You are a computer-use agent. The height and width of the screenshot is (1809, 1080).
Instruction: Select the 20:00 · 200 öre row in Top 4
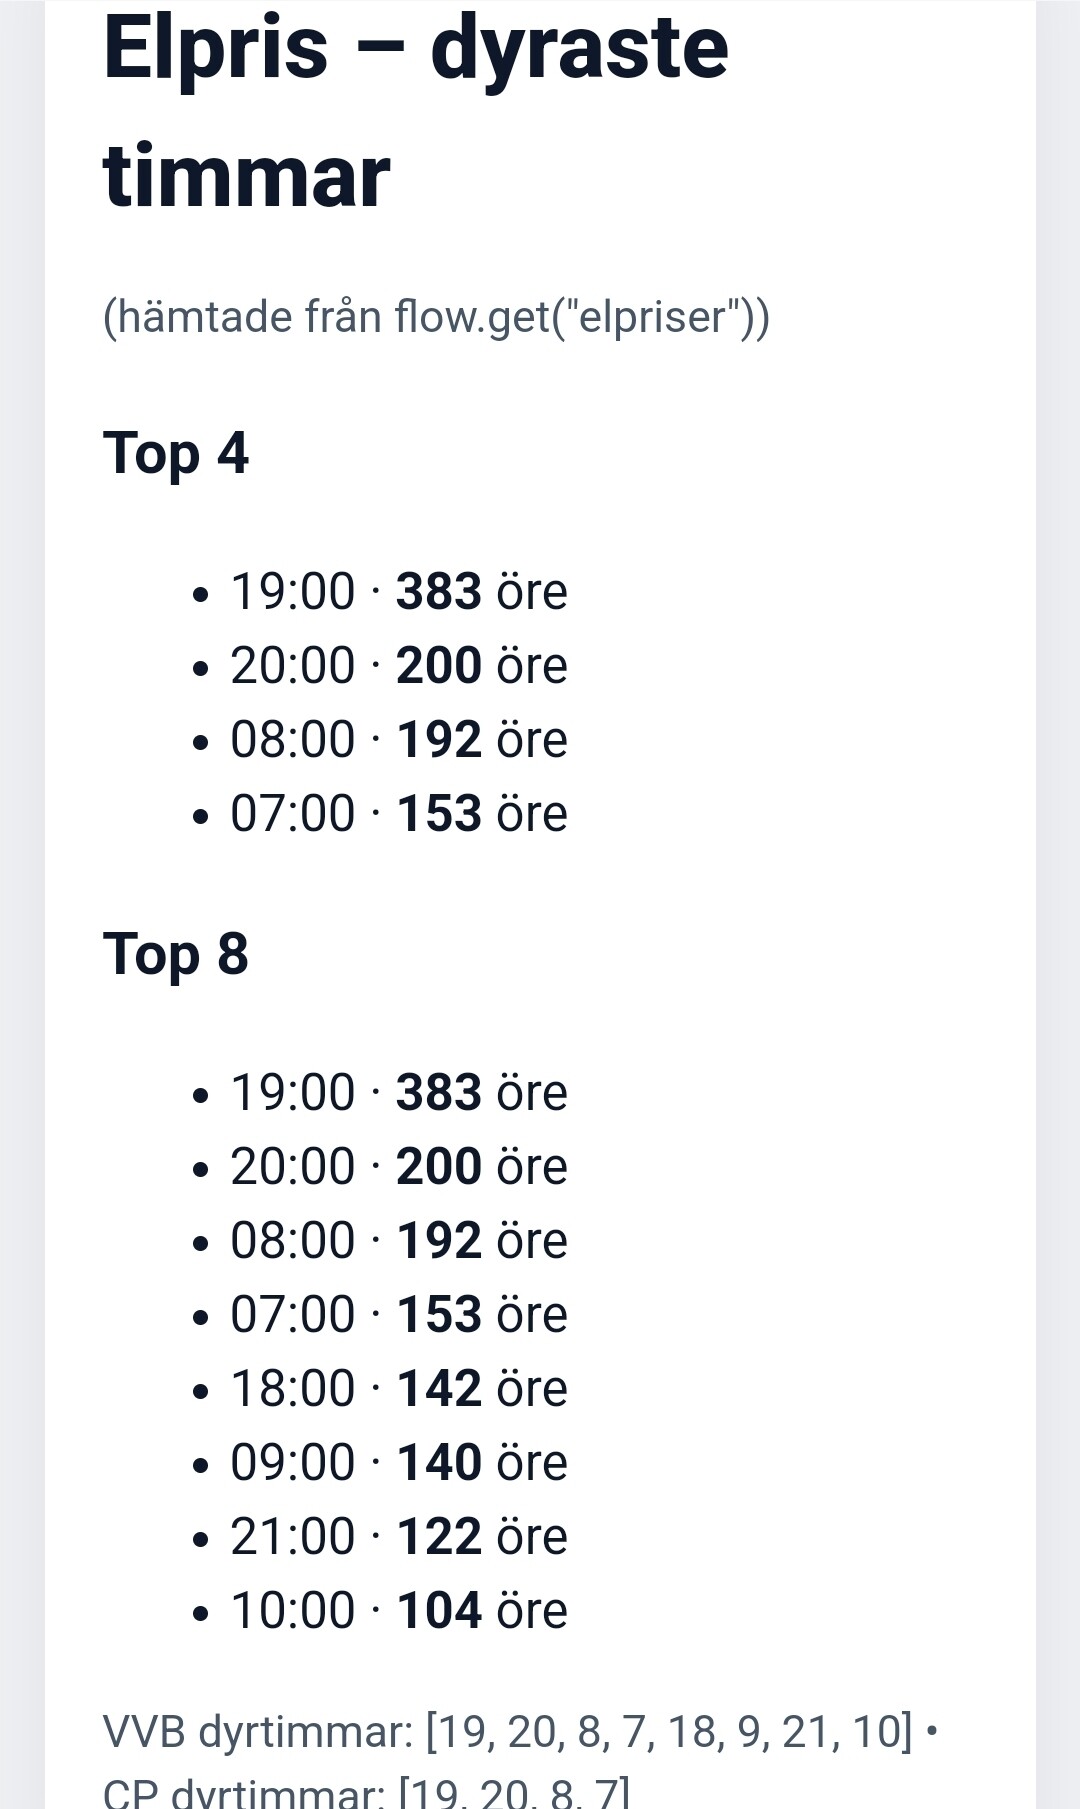point(398,666)
